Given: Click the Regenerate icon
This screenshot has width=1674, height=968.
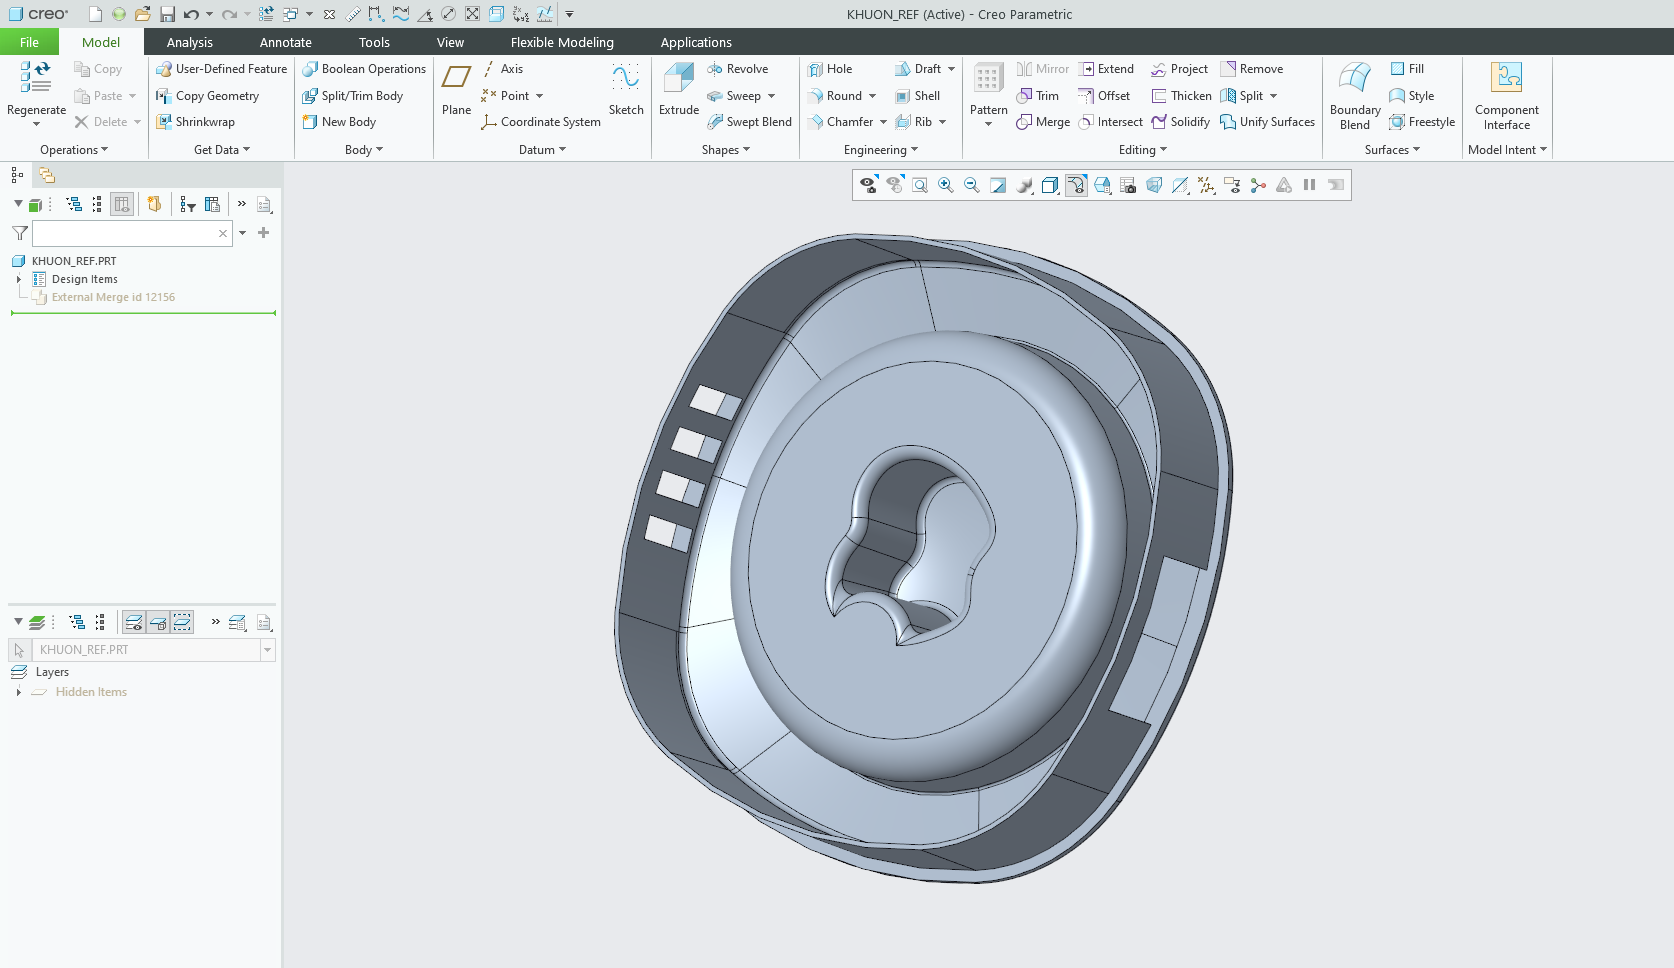Looking at the screenshot, I should [x=36, y=77].
